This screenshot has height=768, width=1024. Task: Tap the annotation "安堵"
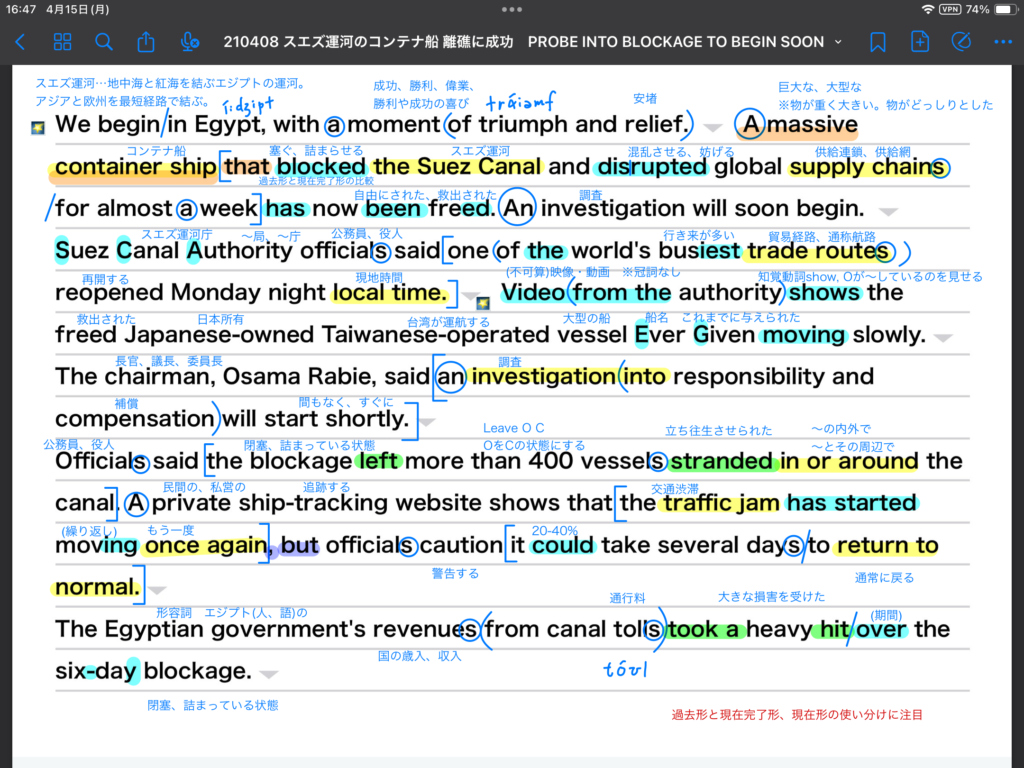pyautogui.click(x=645, y=99)
